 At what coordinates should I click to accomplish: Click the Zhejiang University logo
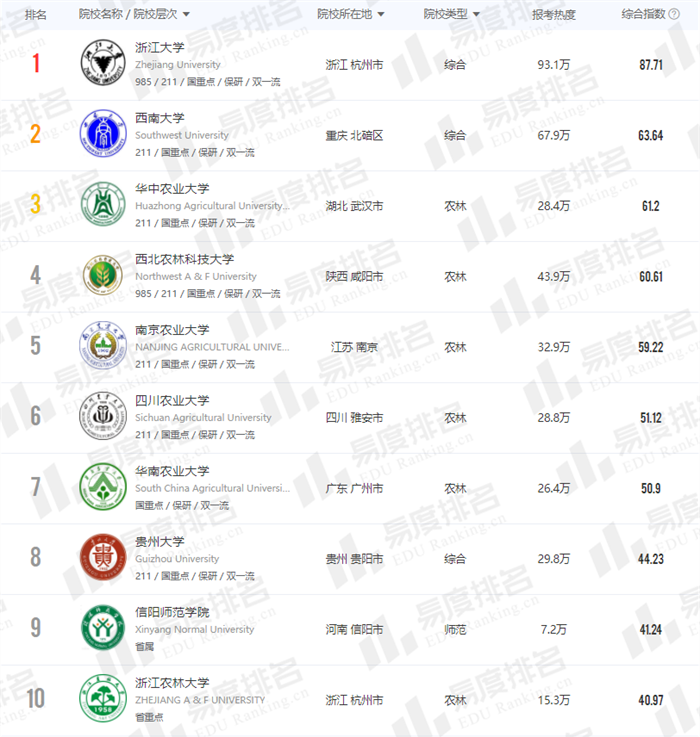click(101, 64)
